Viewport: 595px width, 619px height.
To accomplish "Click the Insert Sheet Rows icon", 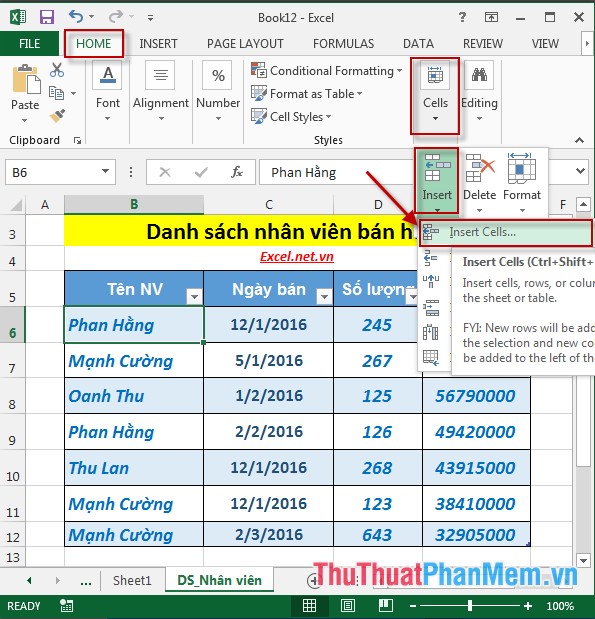I will pyautogui.click(x=431, y=258).
